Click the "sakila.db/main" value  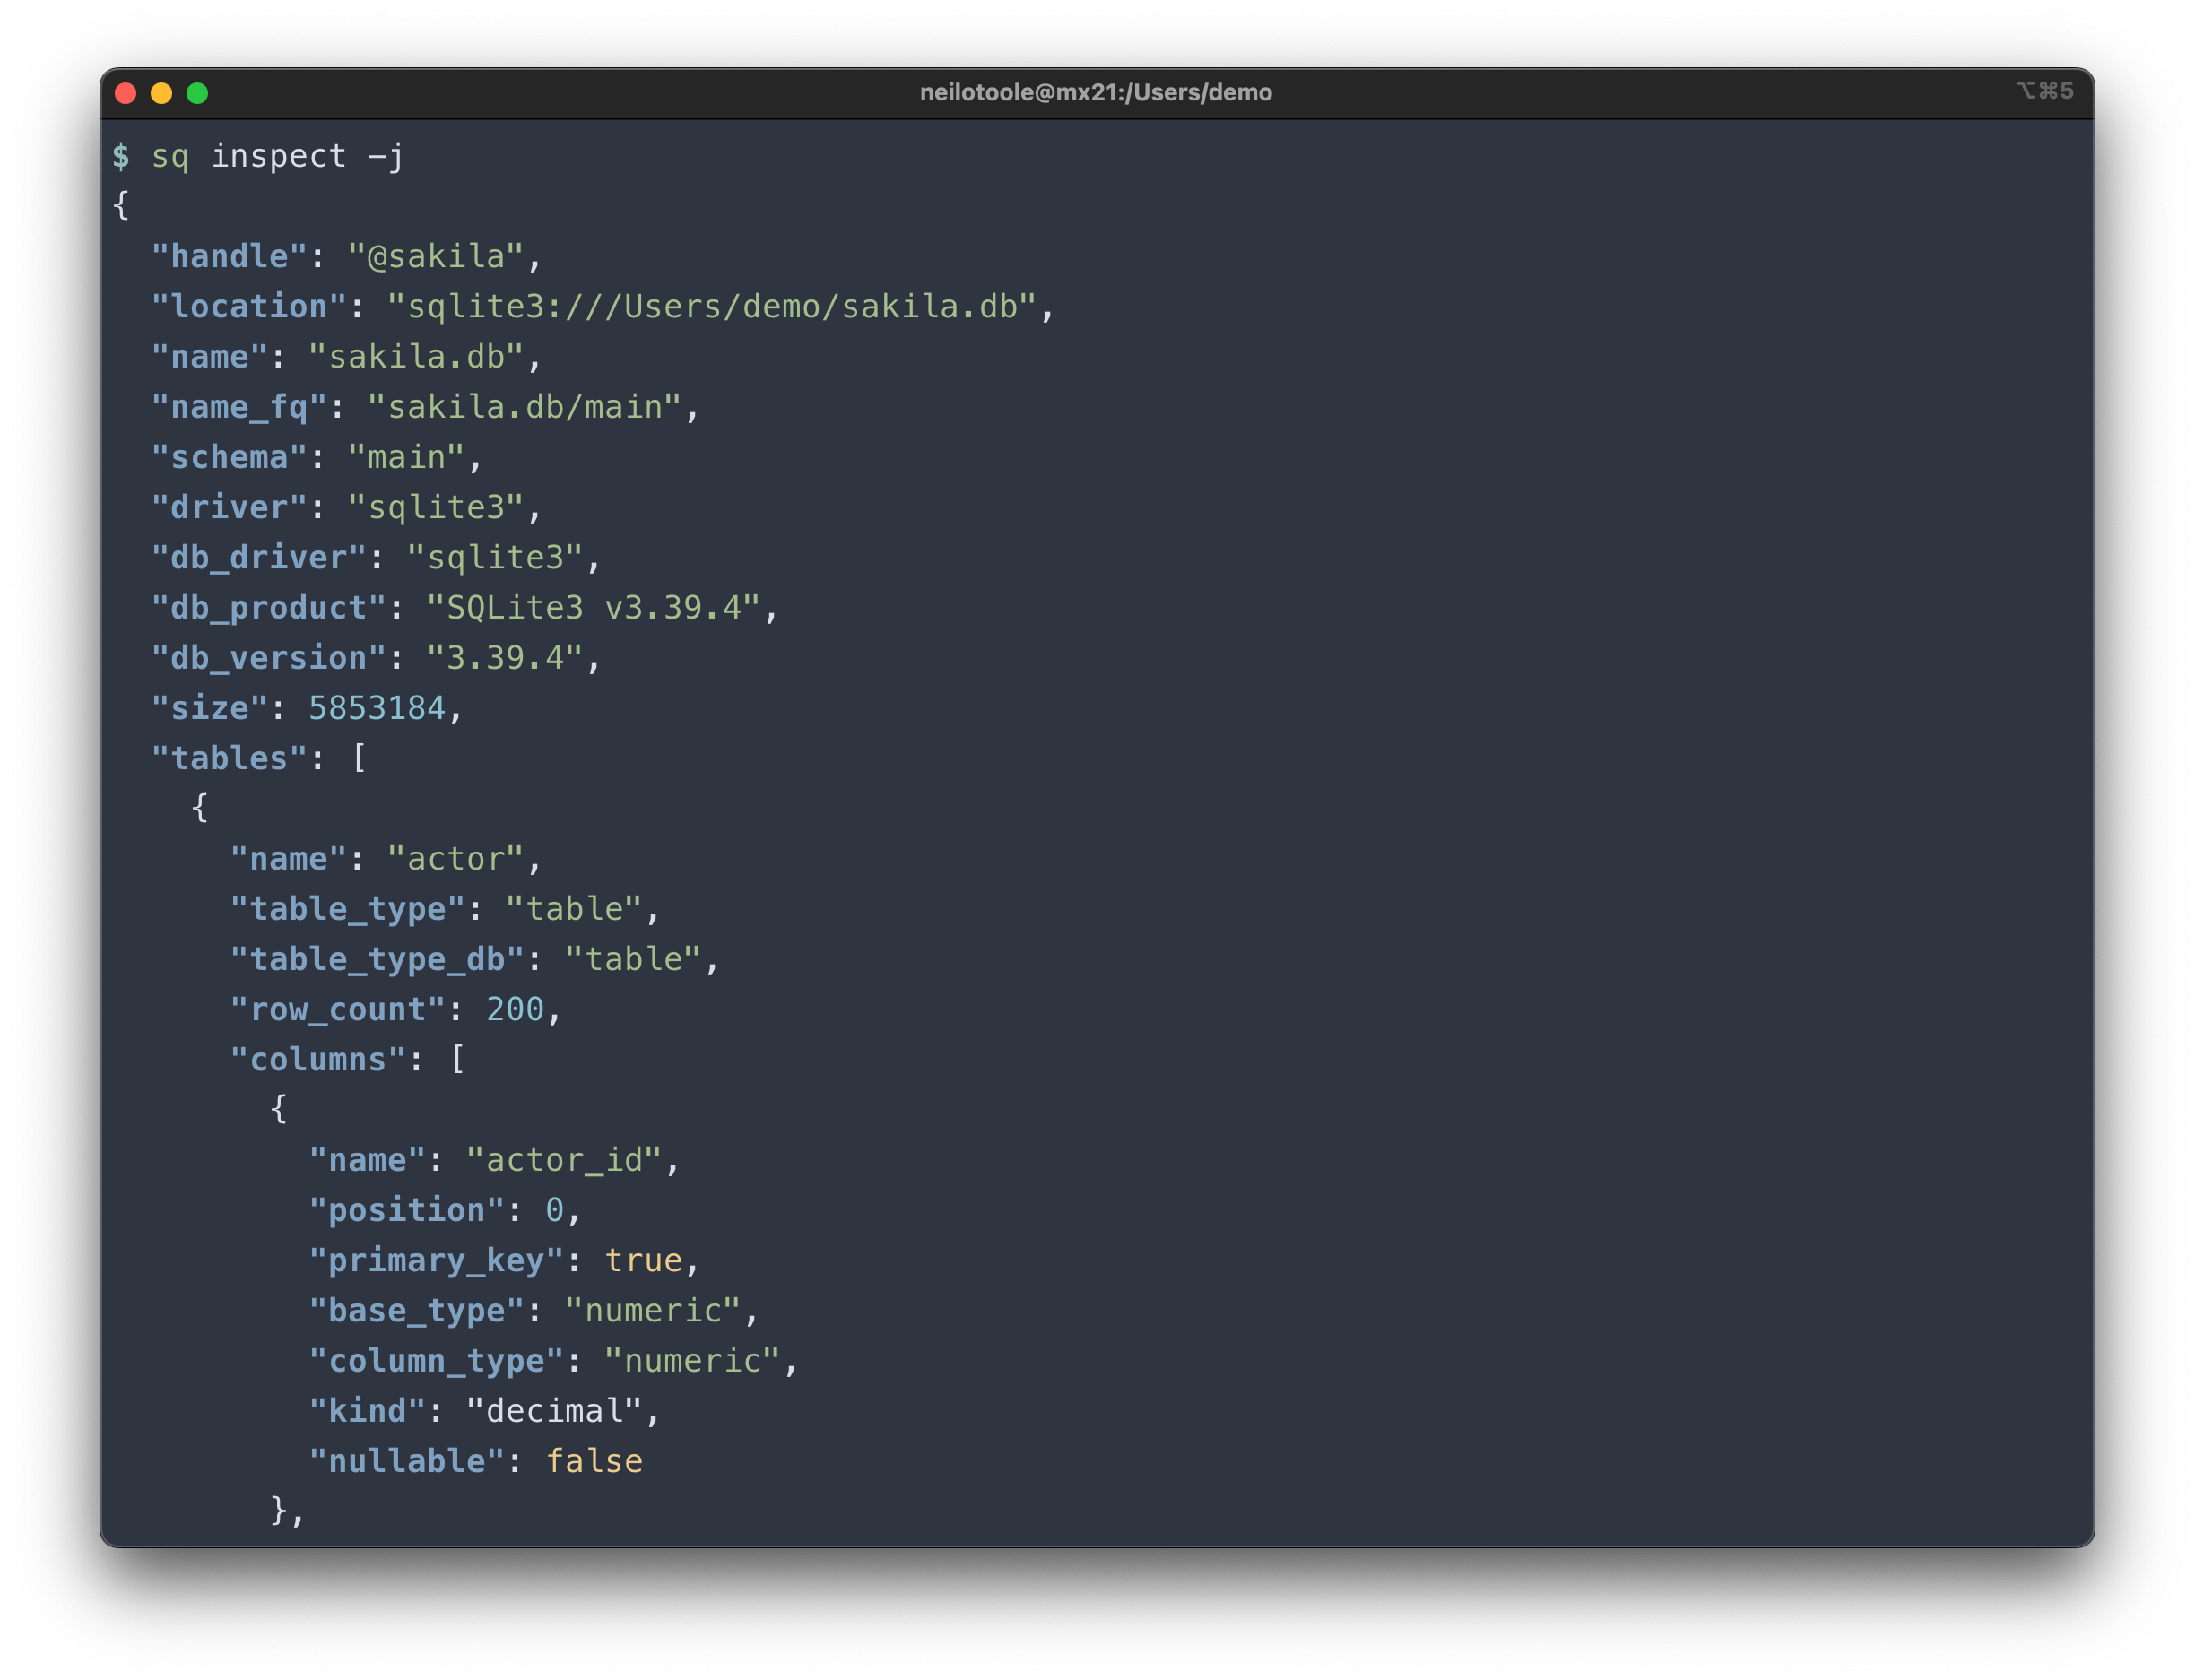pos(525,408)
